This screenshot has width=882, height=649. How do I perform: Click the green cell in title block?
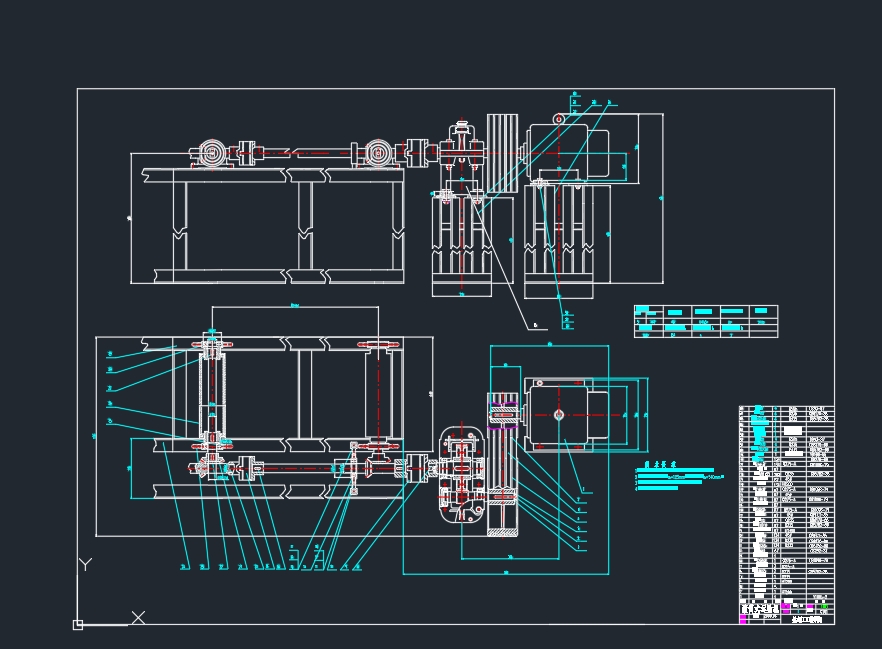[824, 607]
